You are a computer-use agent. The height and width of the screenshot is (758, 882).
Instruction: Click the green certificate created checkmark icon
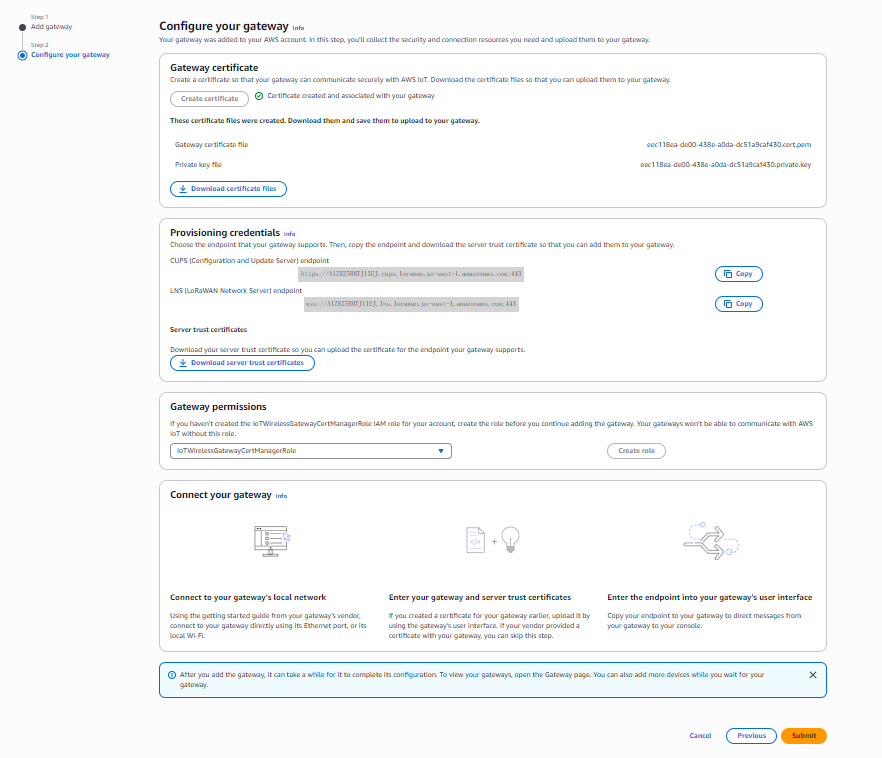coord(259,96)
